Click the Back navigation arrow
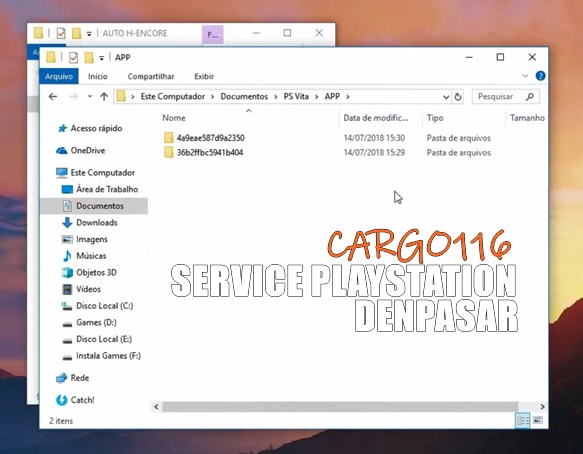This screenshot has height=454, width=583. (x=53, y=97)
